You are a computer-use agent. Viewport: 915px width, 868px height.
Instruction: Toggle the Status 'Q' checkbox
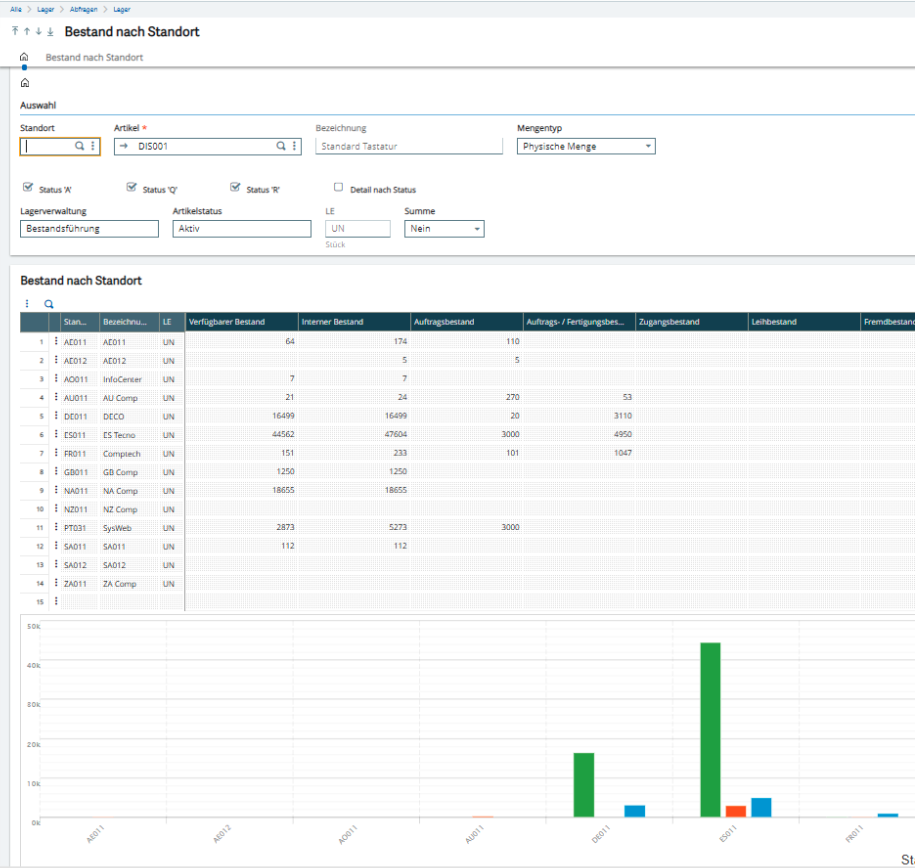click(131, 187)
